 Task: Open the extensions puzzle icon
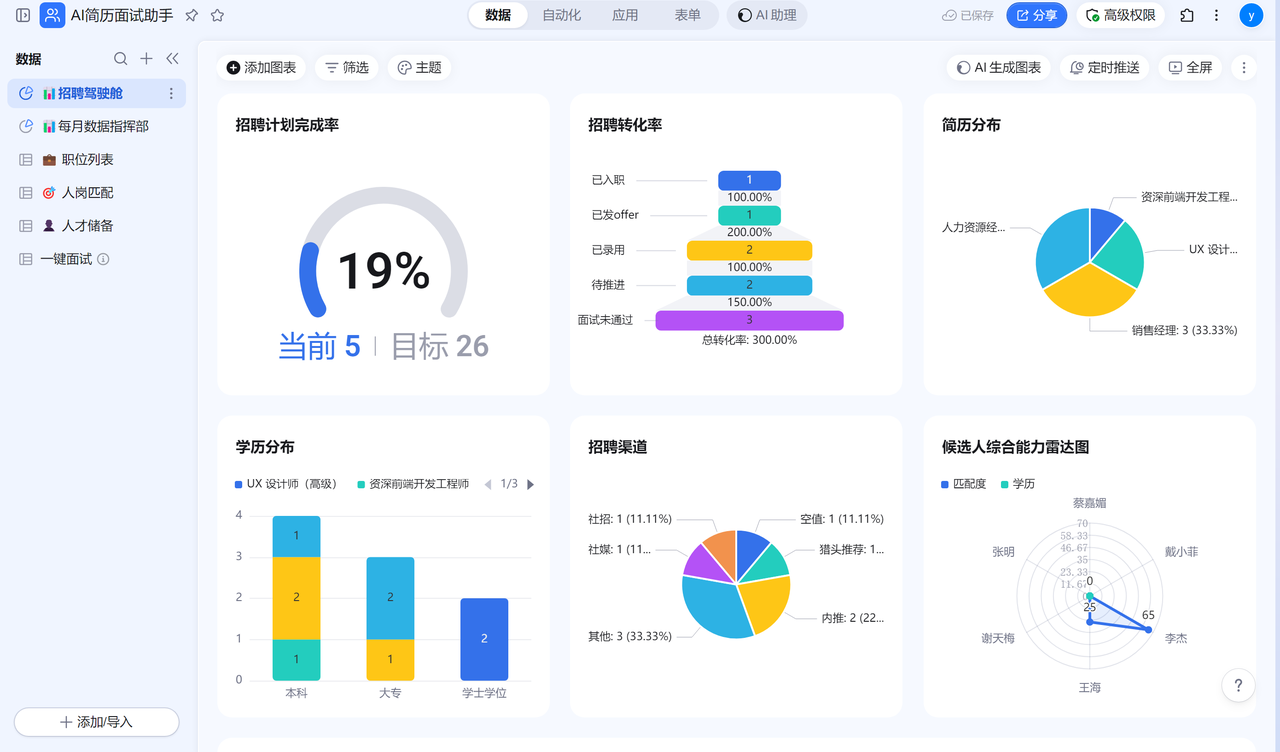[1187, 15]
